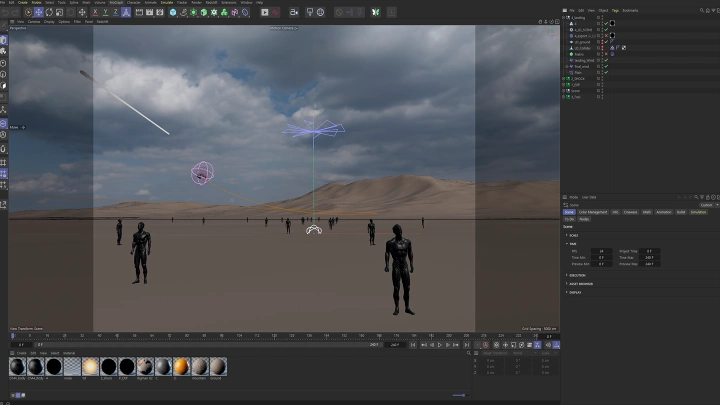This screenshot has width=720, height=405.
Task: Open the Simulate menu in the menu bar
Action: [x=166, y=3]
